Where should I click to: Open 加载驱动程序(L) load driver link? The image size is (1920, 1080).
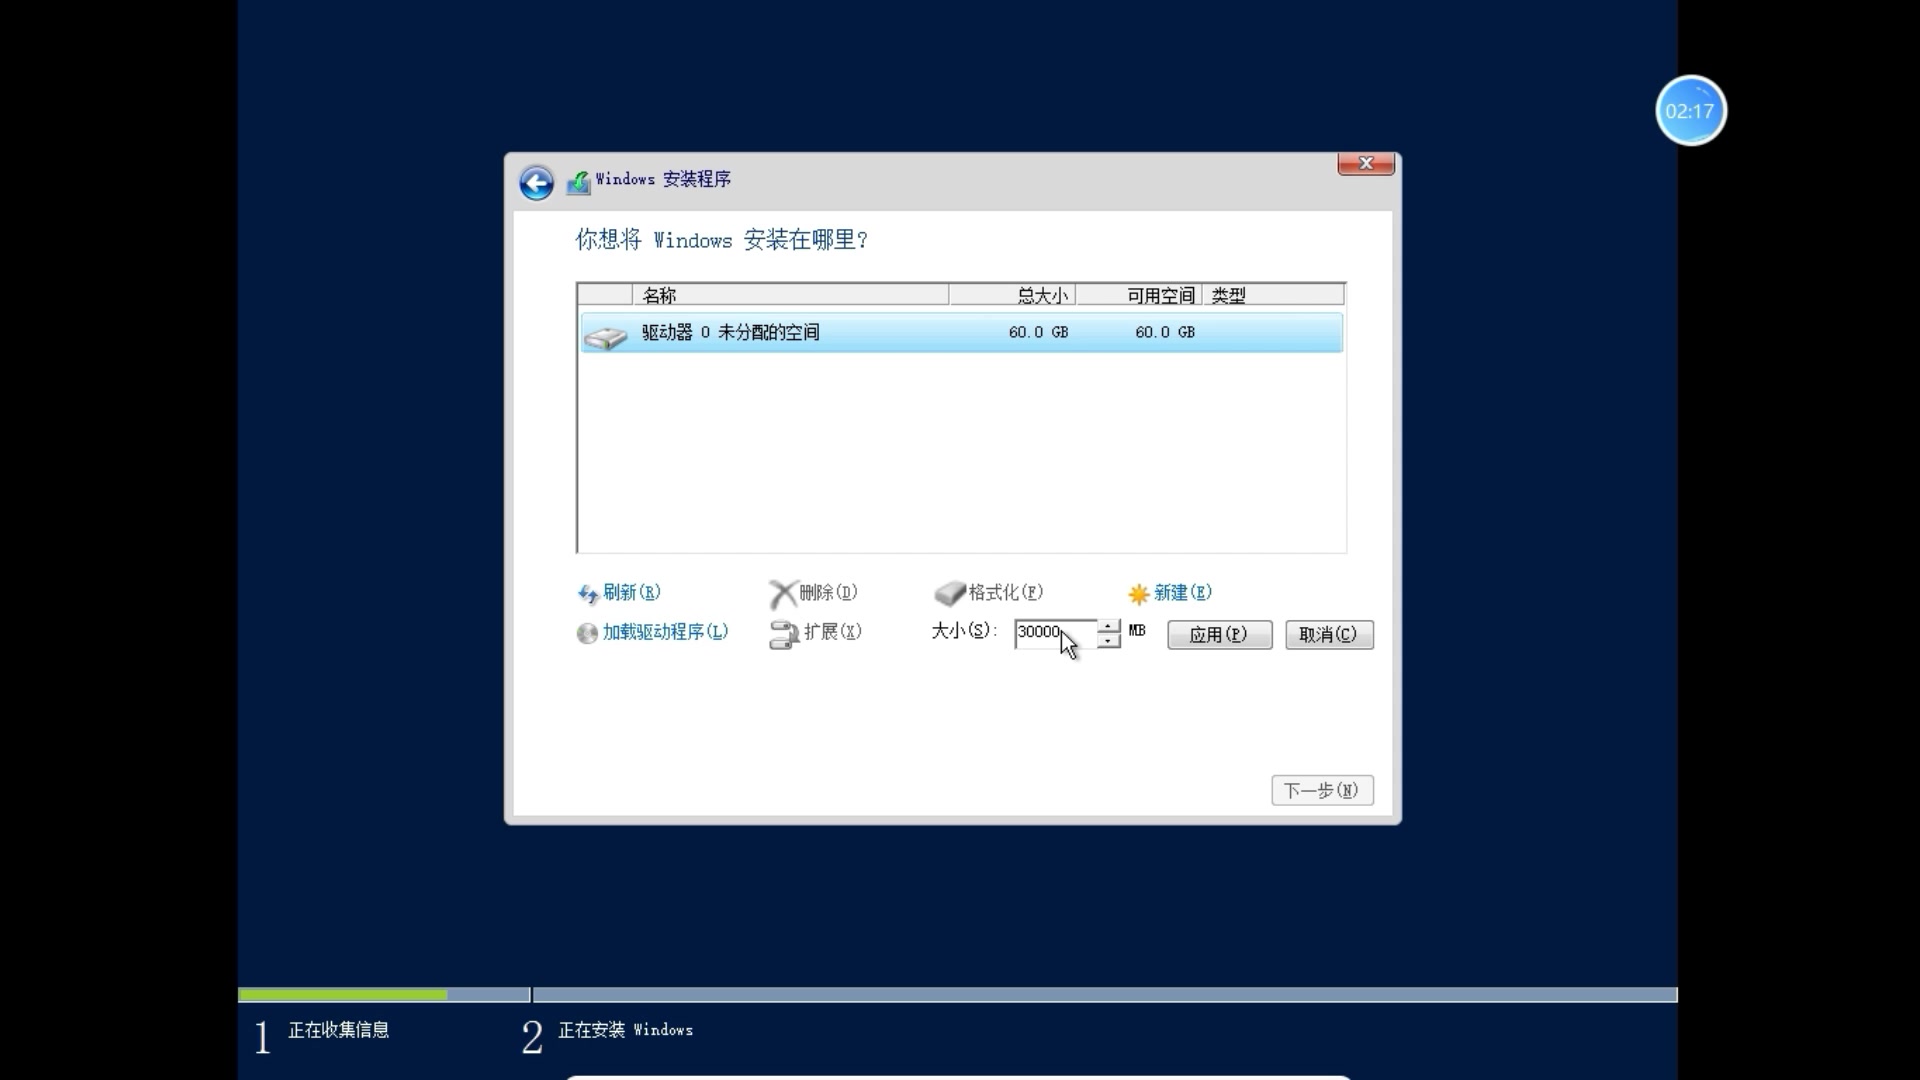pyautogui.click(x=665, y=631)
